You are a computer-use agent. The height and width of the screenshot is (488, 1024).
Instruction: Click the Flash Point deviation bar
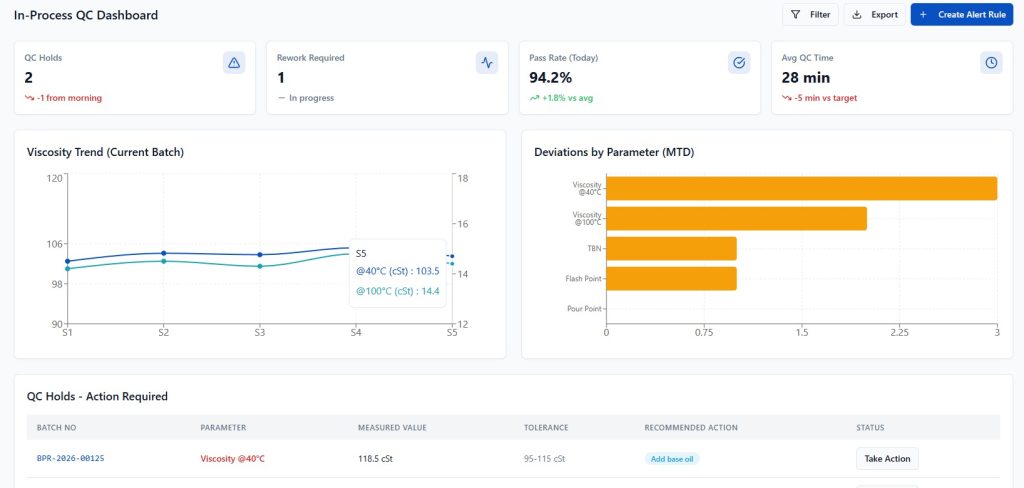pos(671,278)
